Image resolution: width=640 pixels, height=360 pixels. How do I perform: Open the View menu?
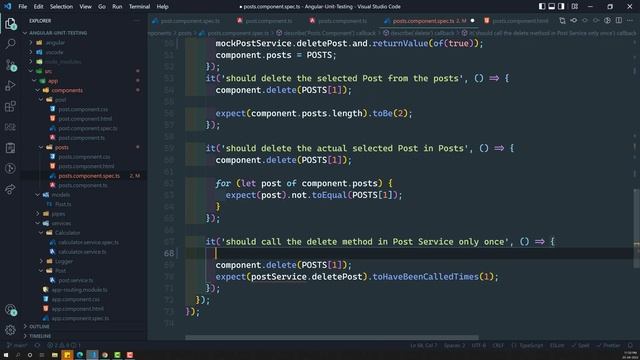tap(85, 7)
